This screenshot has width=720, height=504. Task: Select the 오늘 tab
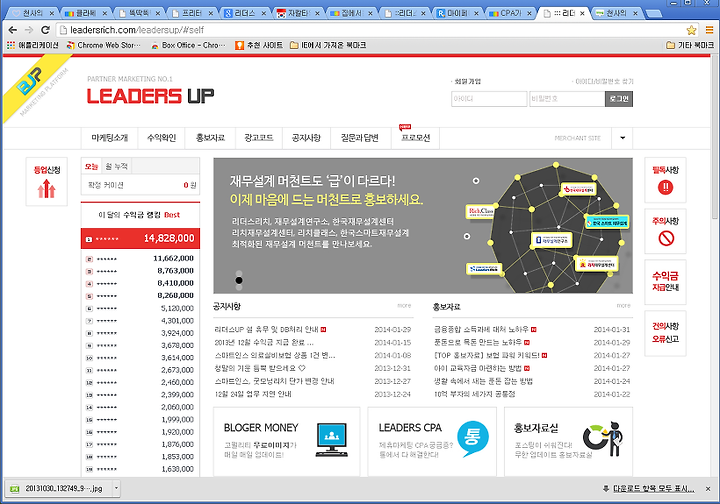point(91,166)
